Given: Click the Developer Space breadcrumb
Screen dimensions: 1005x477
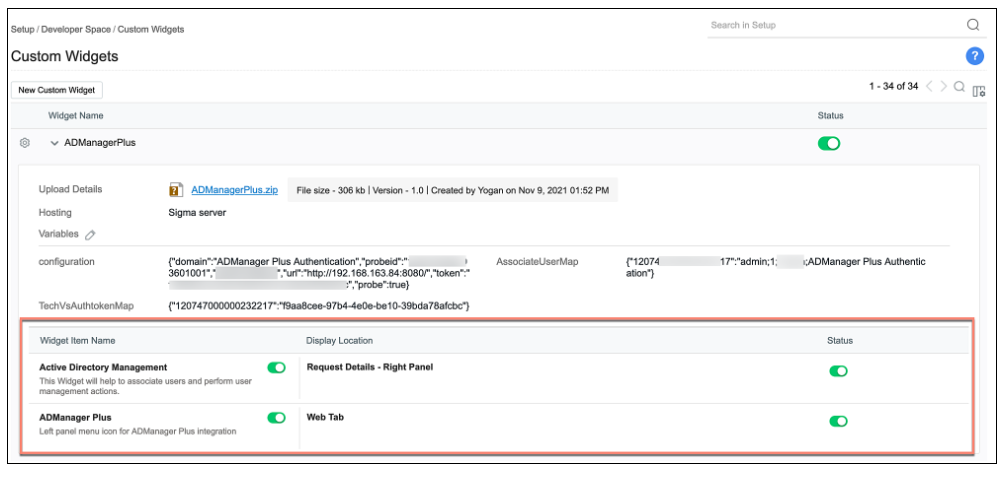Looking at the screenshot, I should click(76, 29).
